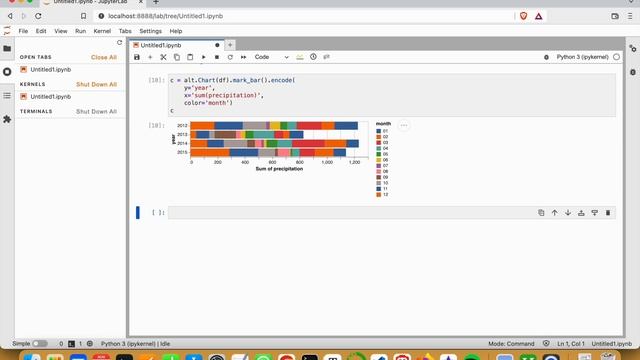Screen dimensions: 640x360
Task: Open the Settings menu
Action: (151, 31)
